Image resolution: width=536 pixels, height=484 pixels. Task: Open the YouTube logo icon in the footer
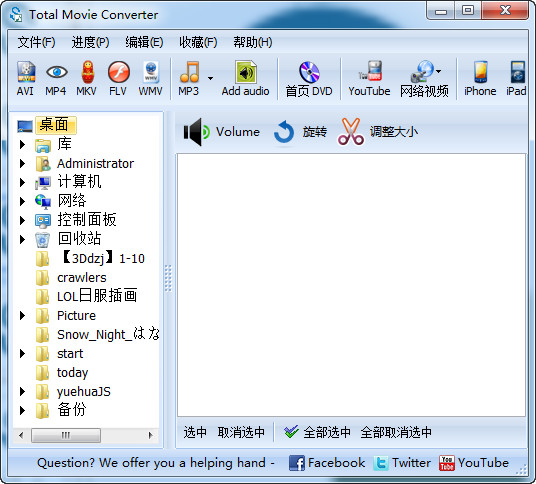coord(447,463)
